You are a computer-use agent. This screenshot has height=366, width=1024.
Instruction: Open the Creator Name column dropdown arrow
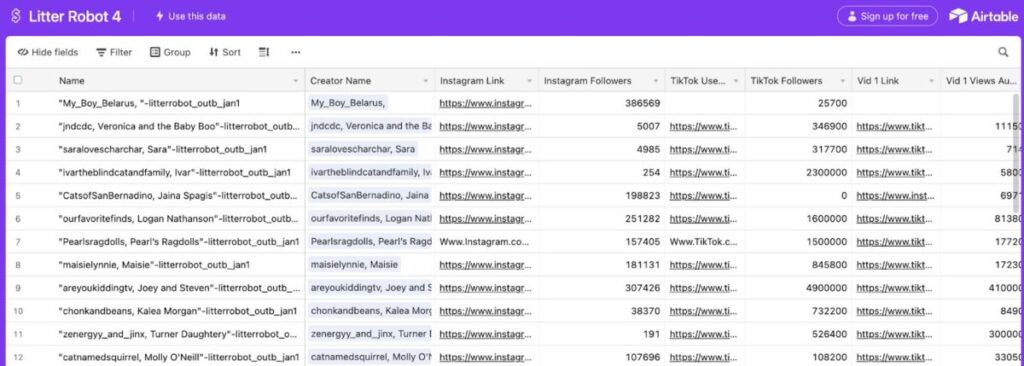pyautogui.click(x=426, y=81)
